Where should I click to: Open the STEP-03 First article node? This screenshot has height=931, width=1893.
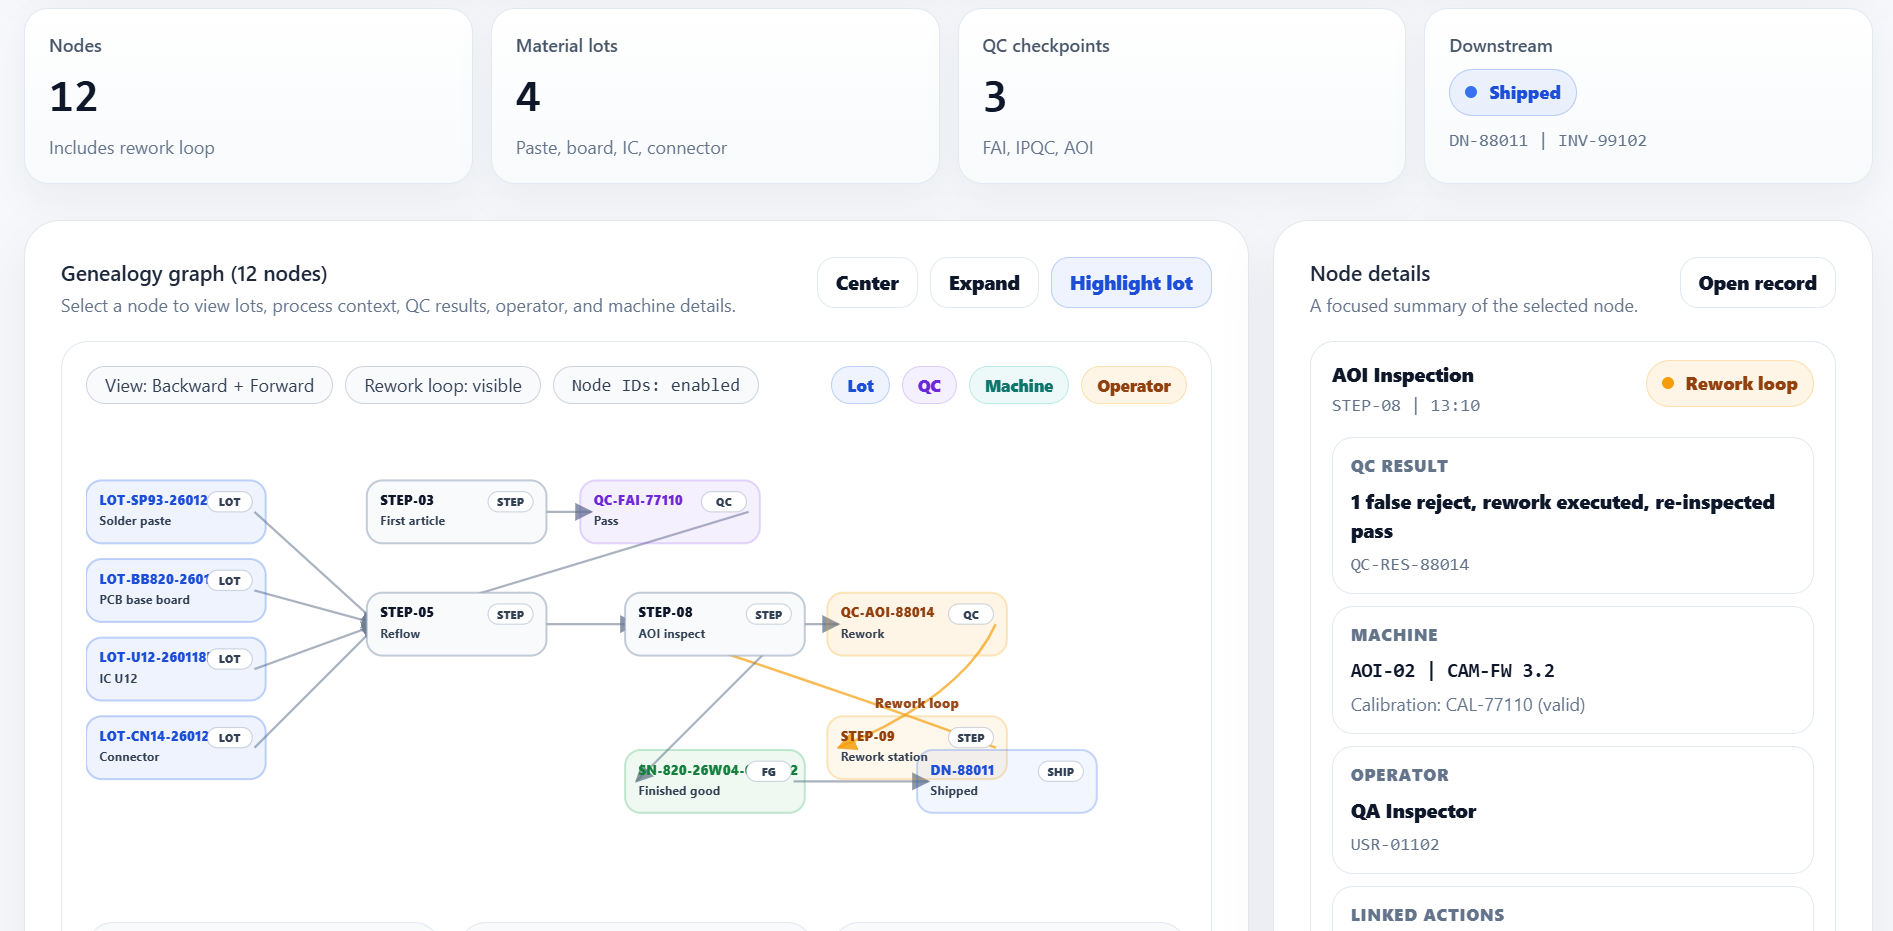click(x=456, y=511)
